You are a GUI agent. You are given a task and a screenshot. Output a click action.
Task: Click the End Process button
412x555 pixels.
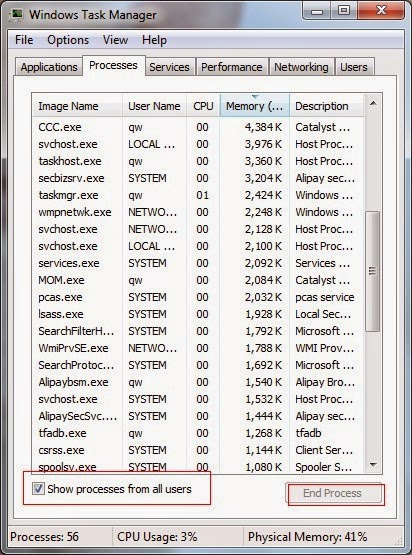click(333, 493)
